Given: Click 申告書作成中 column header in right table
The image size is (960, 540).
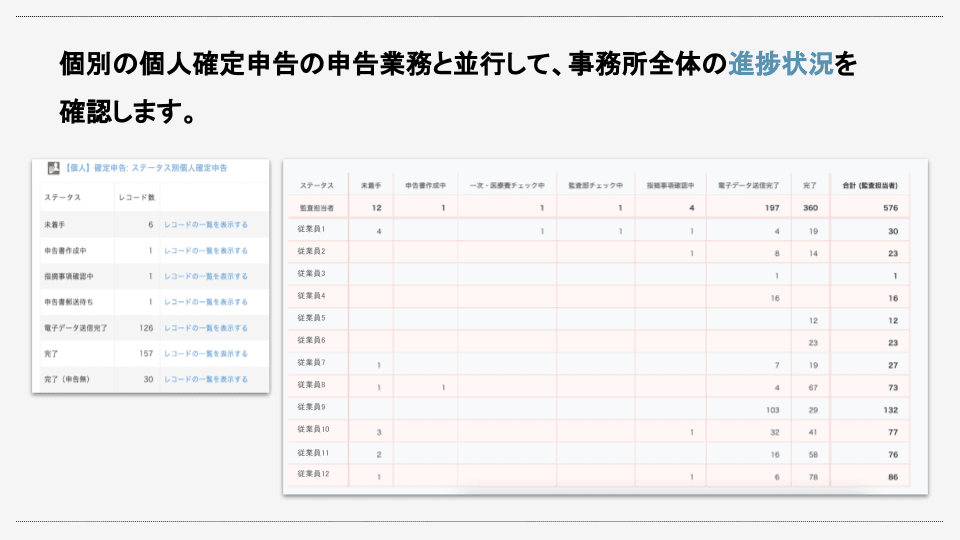Looking at the screenshot, I should tap(426, 185).
